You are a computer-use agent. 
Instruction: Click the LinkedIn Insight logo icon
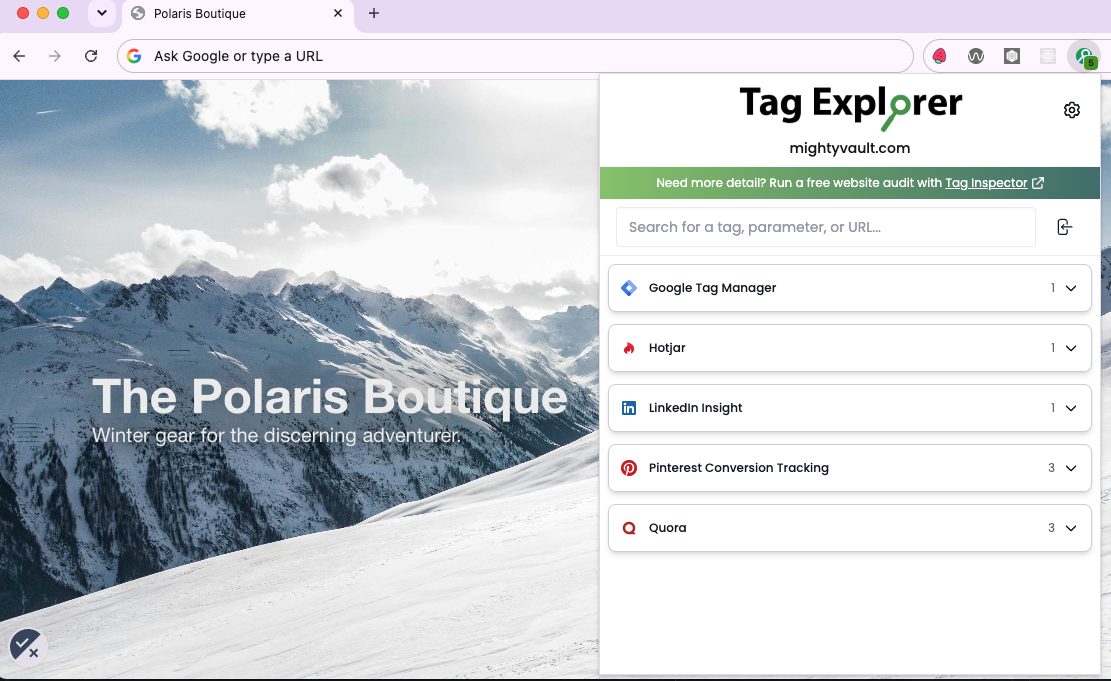(628, 407)
